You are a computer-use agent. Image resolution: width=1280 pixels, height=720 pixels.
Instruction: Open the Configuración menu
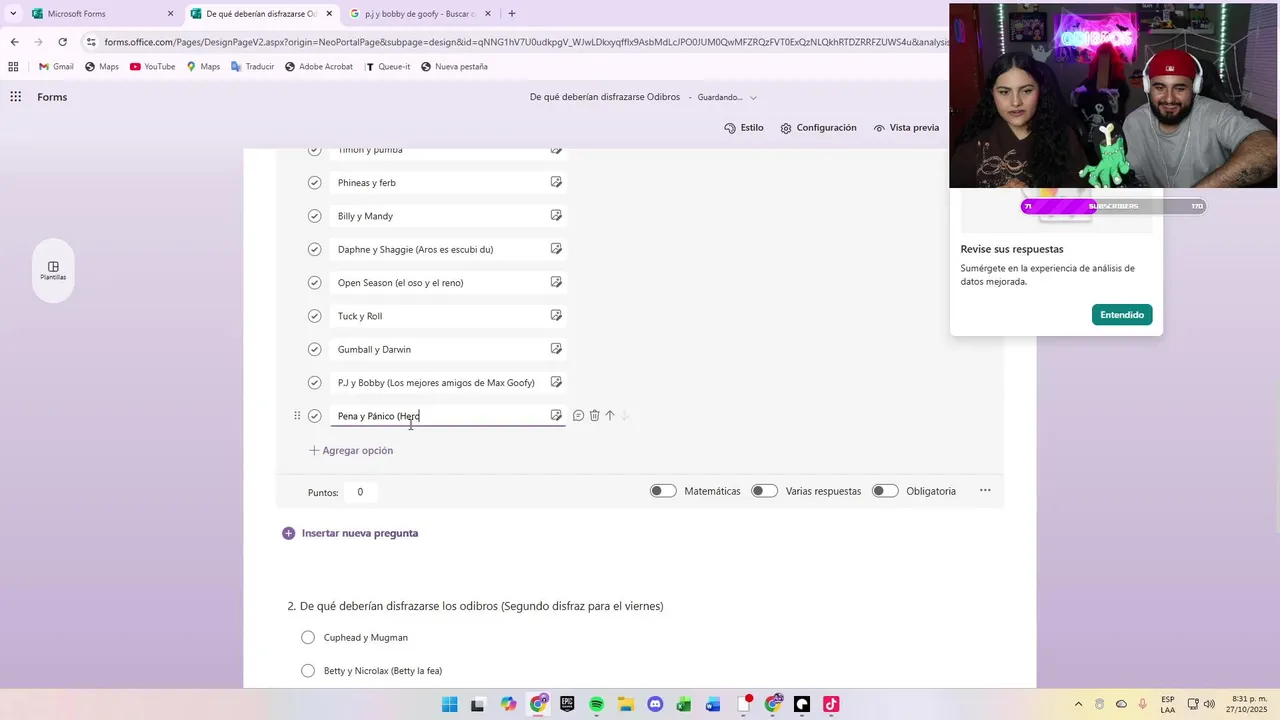(x=819, y=128)
